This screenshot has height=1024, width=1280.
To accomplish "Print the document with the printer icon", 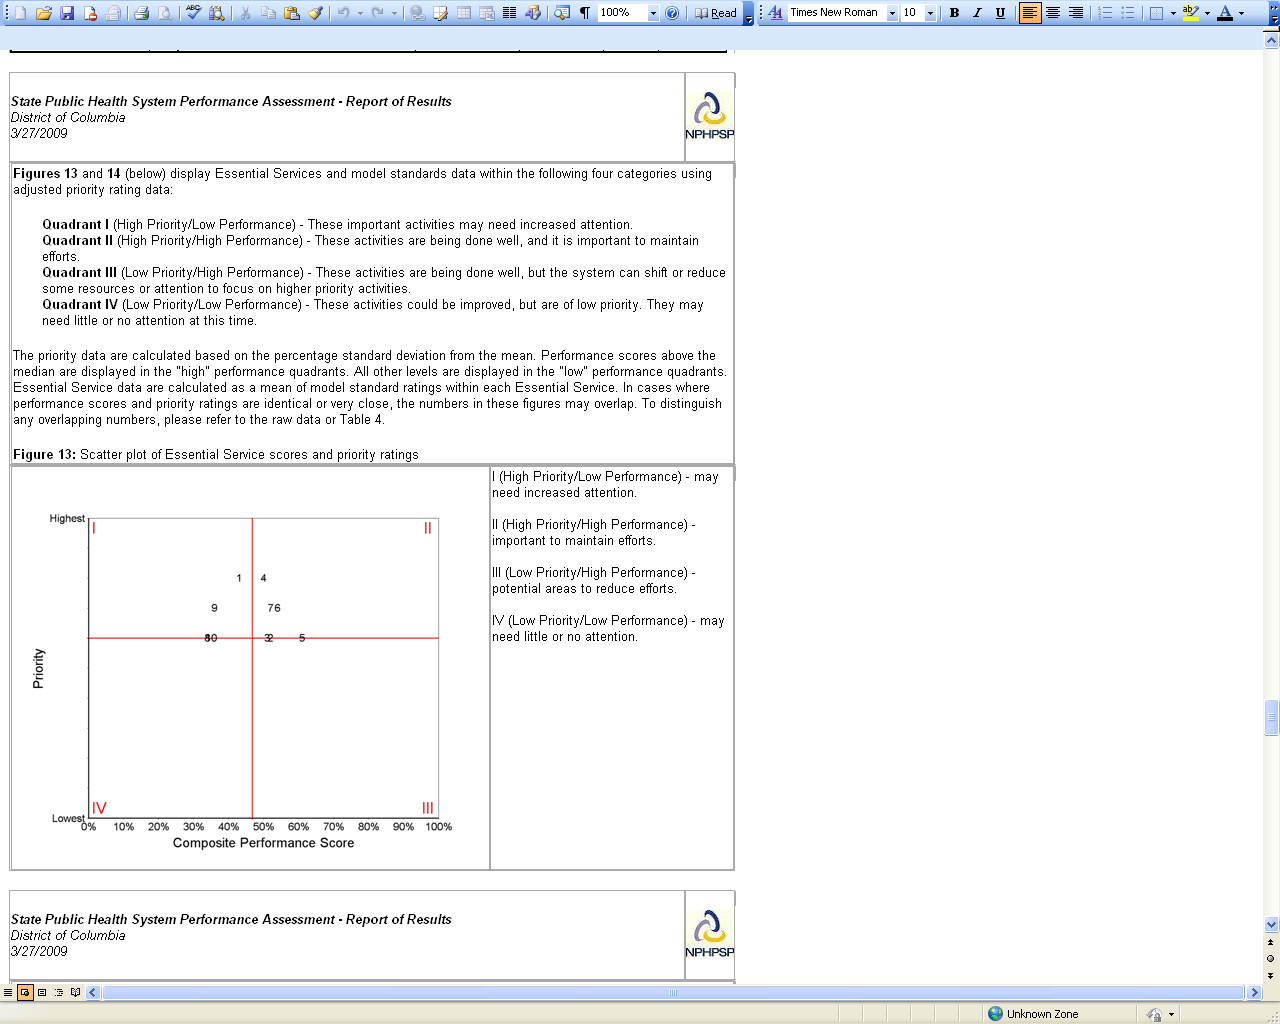I will click(141, 13).
